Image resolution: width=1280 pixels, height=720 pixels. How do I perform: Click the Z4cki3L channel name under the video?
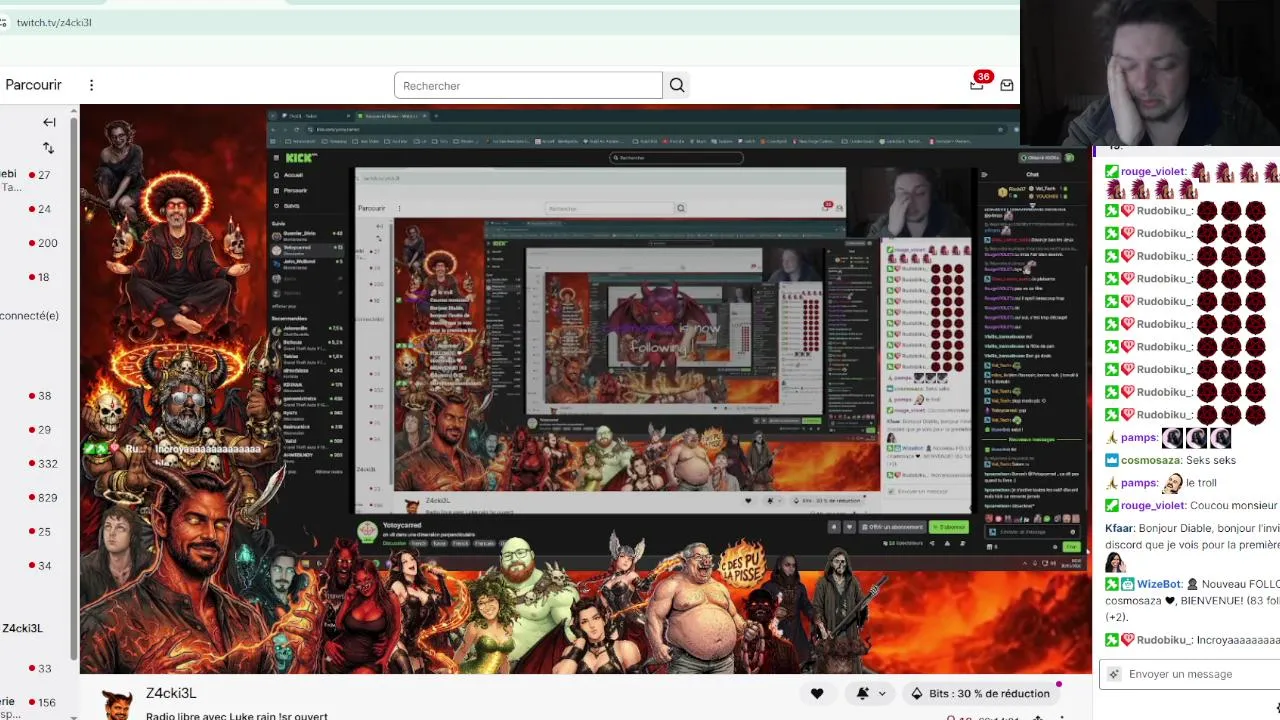[171, 693]
